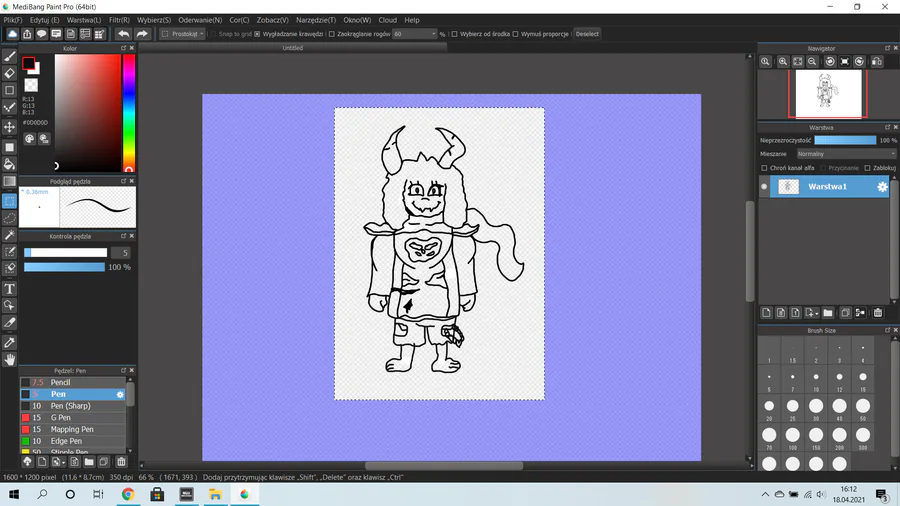Open the Warstwa menu
The height and width of the screenshot is (506, 900).
[x=83, y=20]
